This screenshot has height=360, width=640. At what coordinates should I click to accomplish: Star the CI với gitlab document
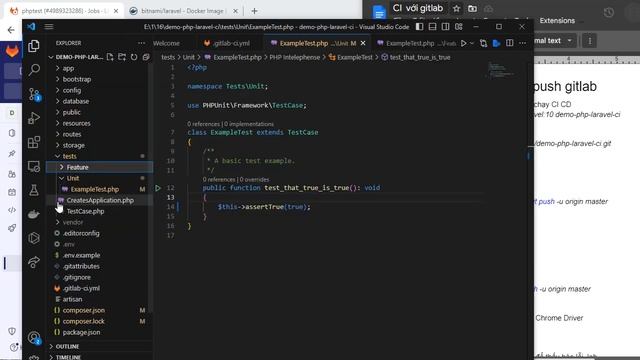point(456,8)
